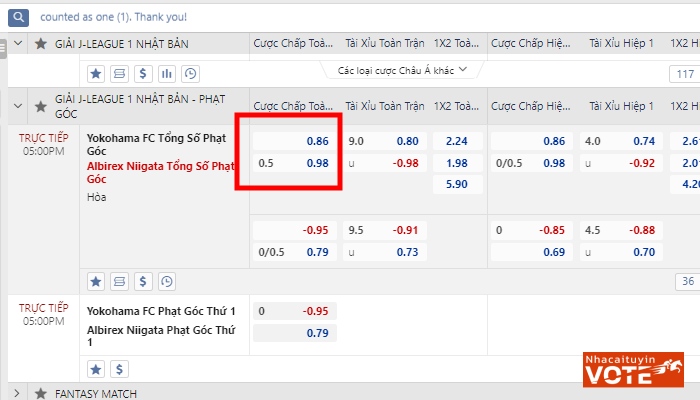This screenshot has height=400, width=700.
Task: Expand the FANTASY MATCH section chevron
Action: [17, 393]
